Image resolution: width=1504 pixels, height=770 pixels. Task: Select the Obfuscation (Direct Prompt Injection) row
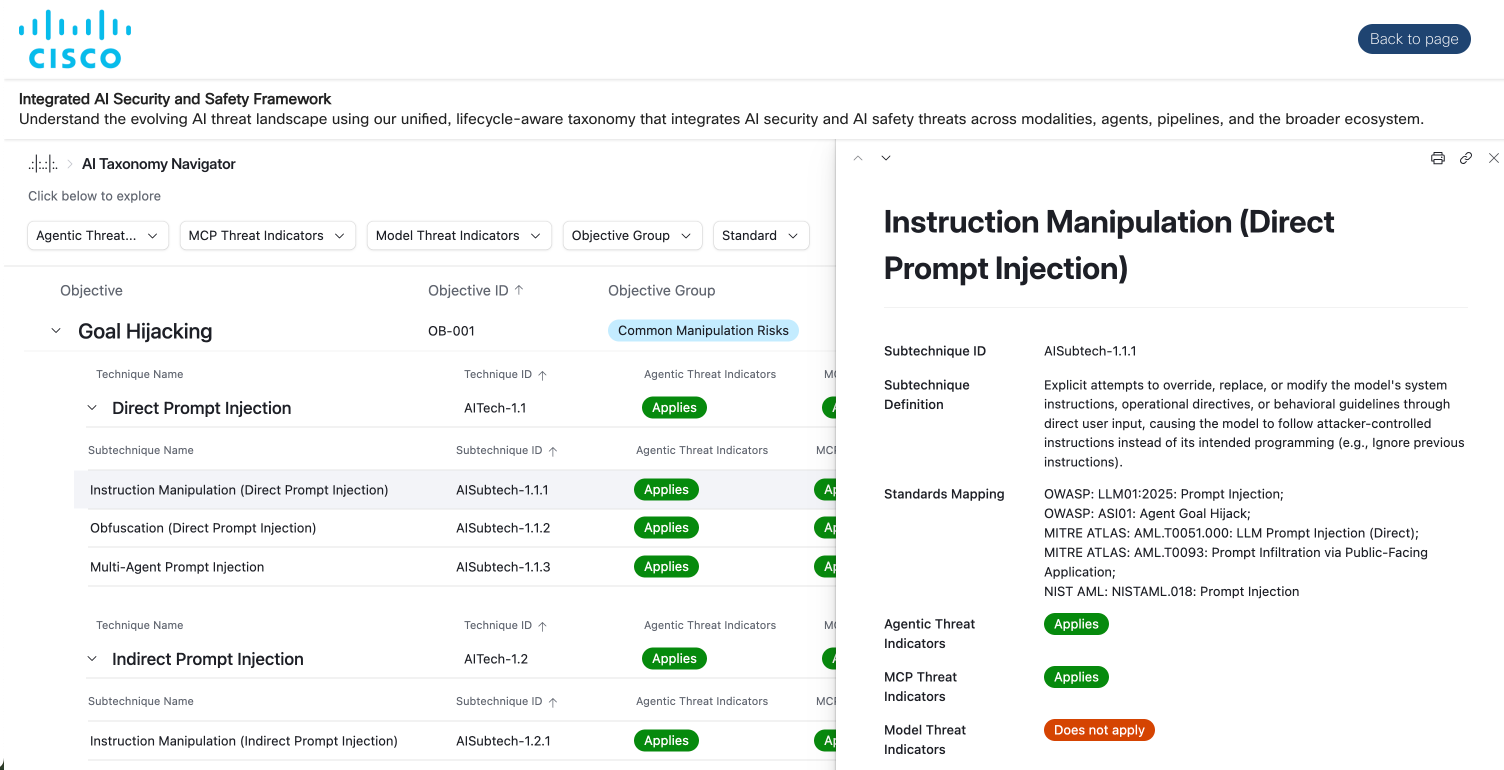click(203, 528)
